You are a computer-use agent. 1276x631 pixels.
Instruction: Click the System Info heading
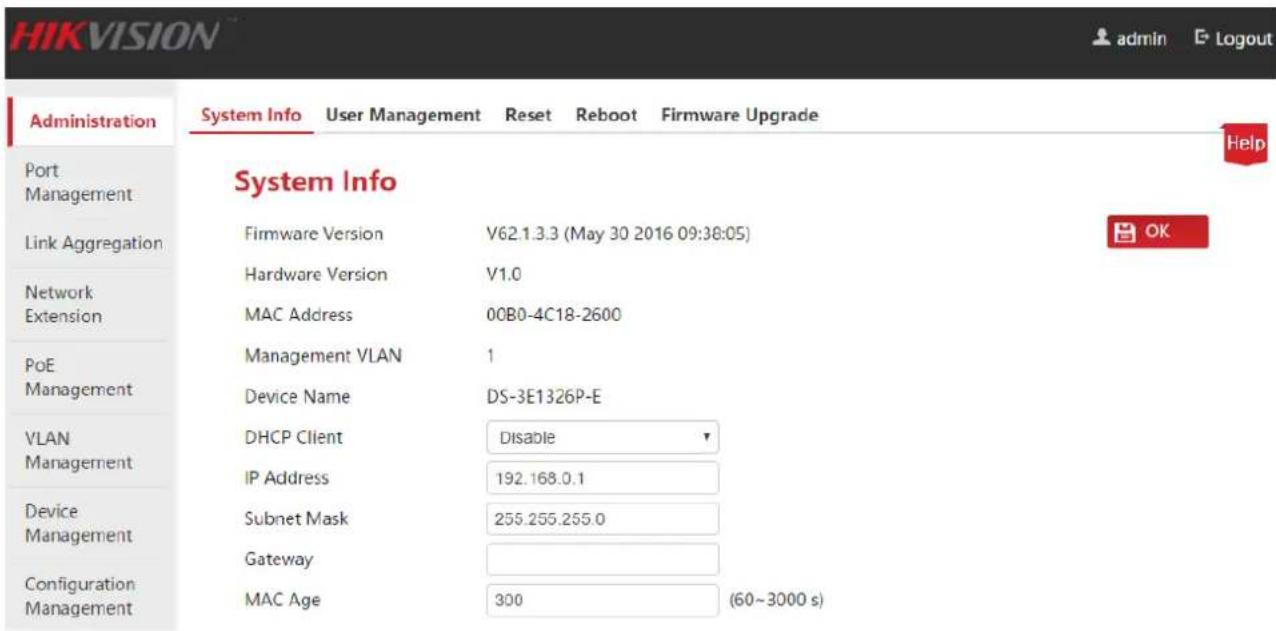coord(315,182)
